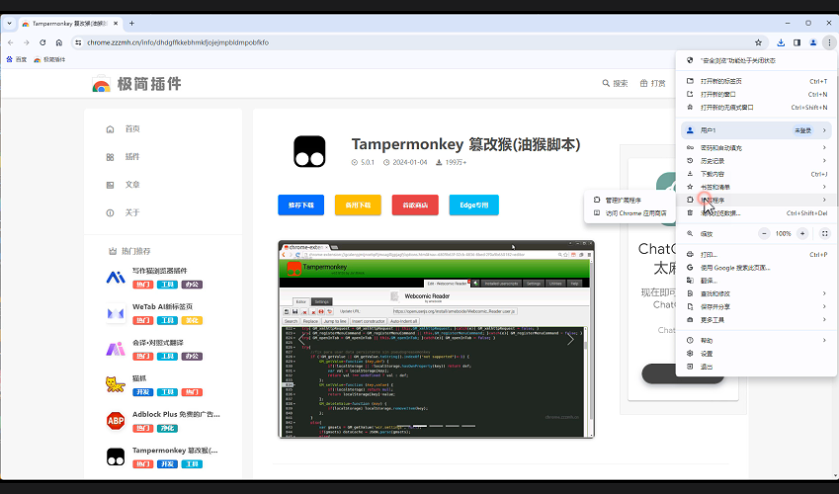Toggle fullscreen icon in zoom row
Image resolution: width=839 pixels, height=494 pixels.
825,233
